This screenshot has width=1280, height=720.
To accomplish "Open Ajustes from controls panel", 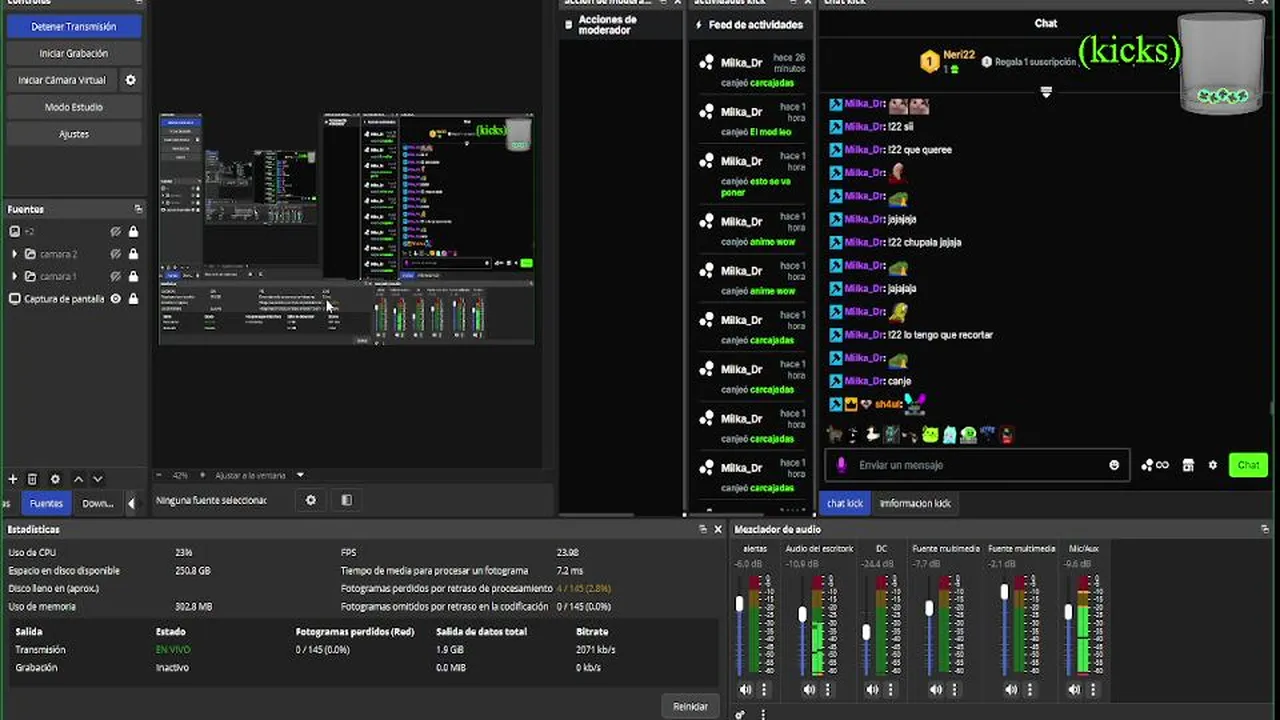I will (x=74, y=134).
